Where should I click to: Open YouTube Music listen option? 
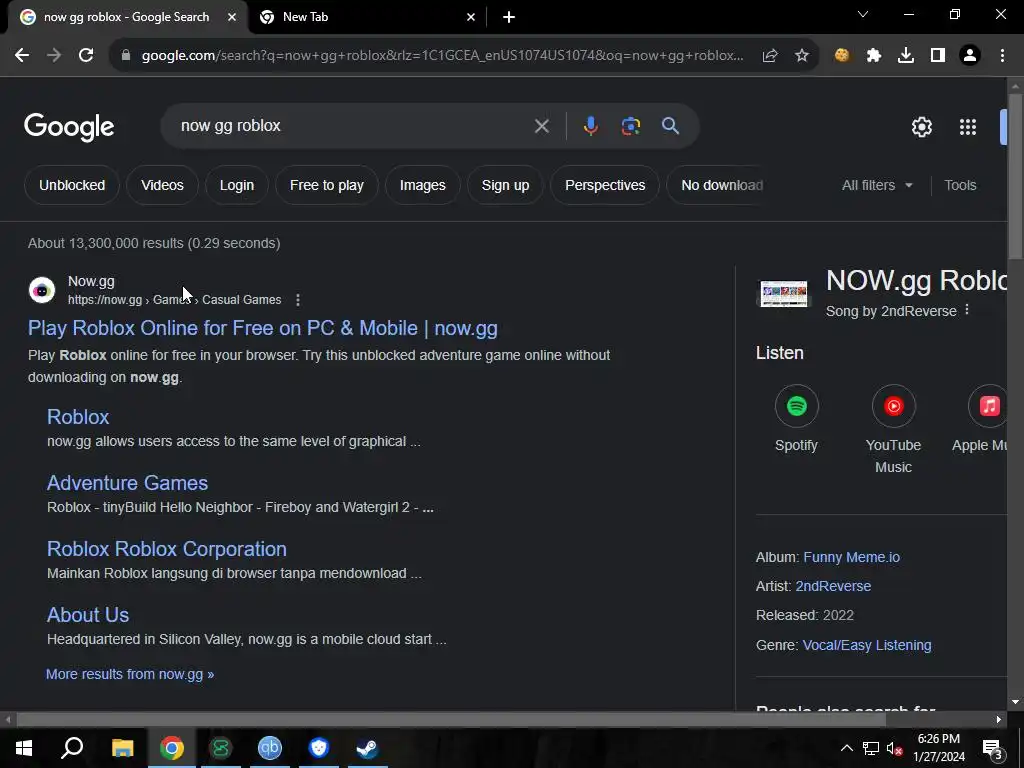(x=893, y=429)
